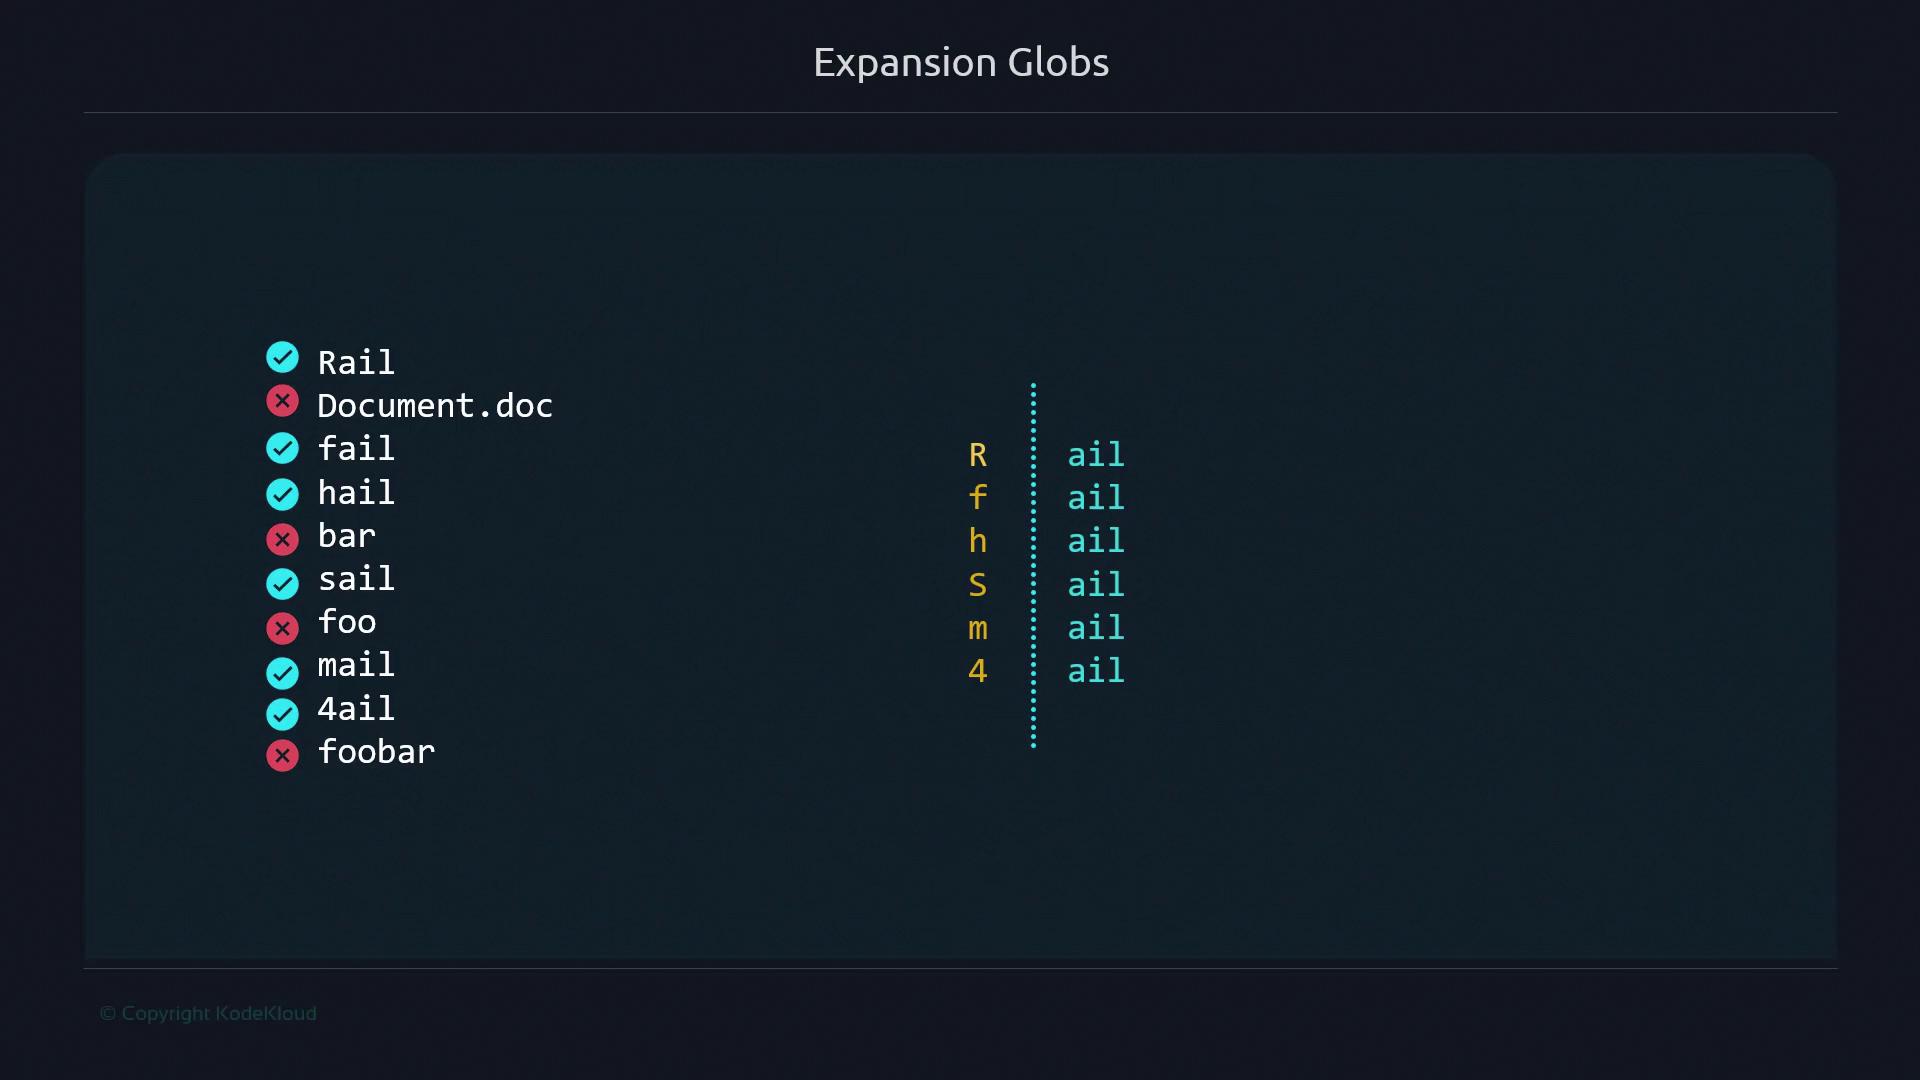This screenshot has width=1920, height=1080.
Task: Click the yellow digit 4
Action: coord(978,671)
